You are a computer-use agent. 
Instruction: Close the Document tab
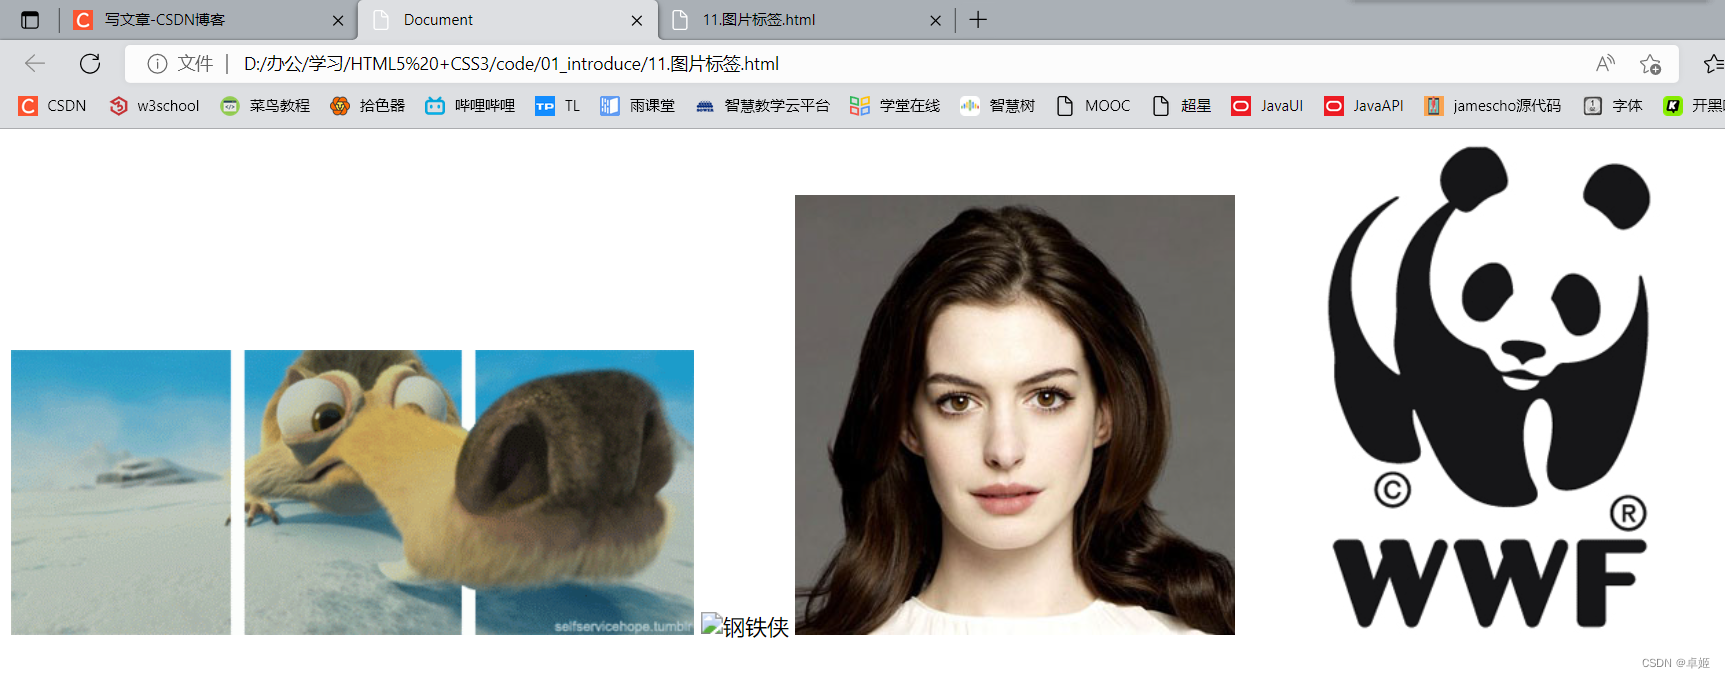click(637, 20)
